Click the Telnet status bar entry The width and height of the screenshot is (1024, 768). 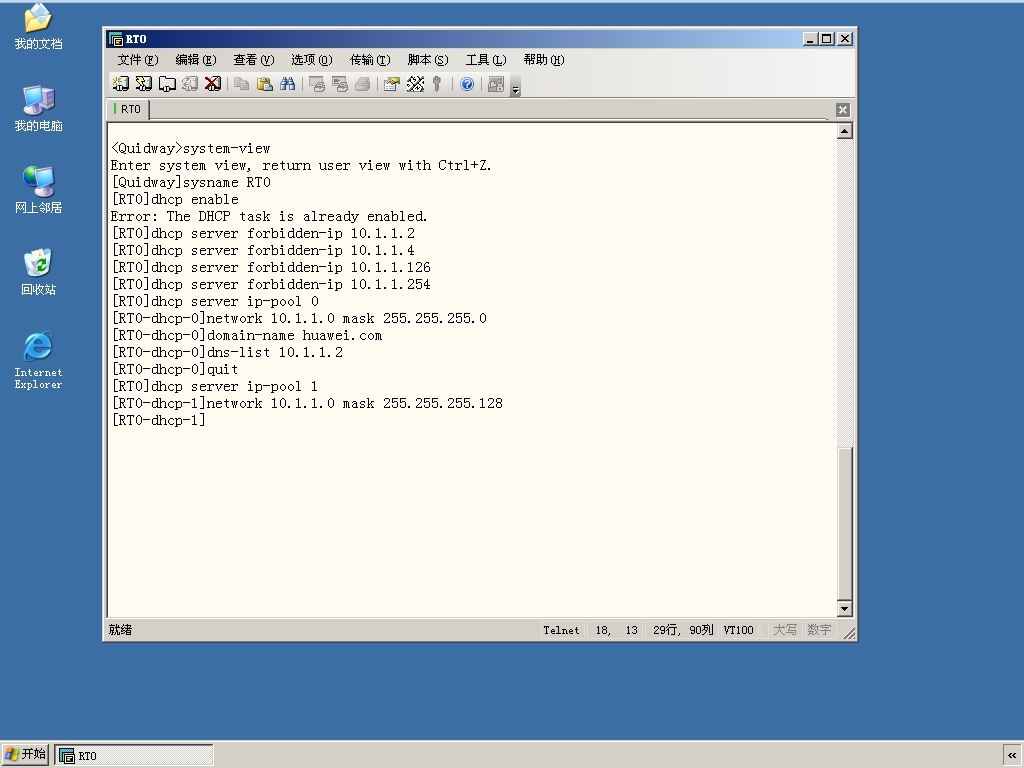coord(561,630)
